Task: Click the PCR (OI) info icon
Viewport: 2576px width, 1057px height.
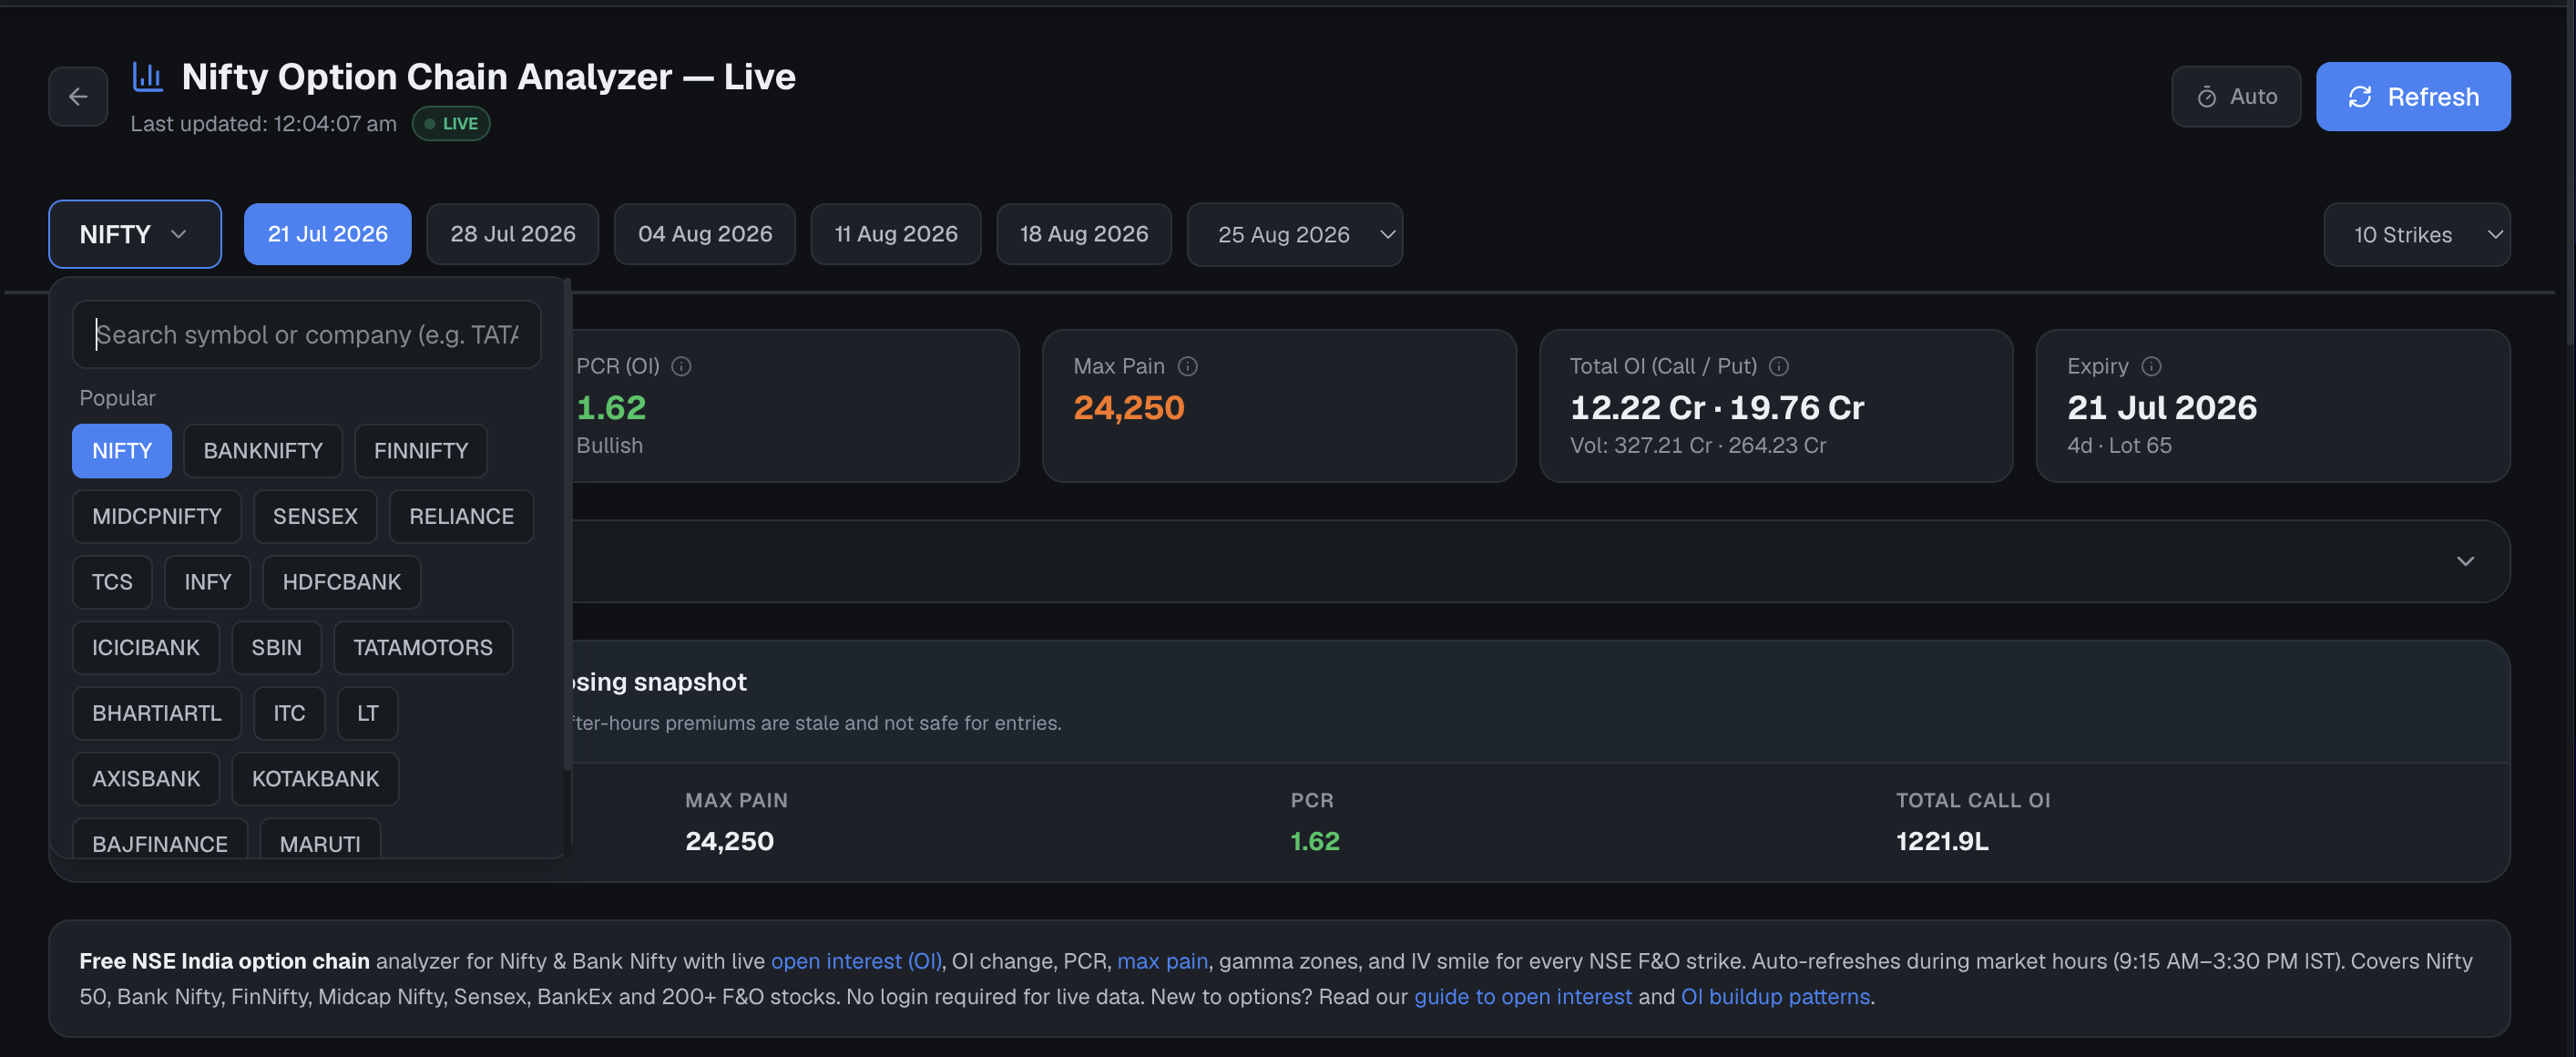Action: tap(681, 366)
